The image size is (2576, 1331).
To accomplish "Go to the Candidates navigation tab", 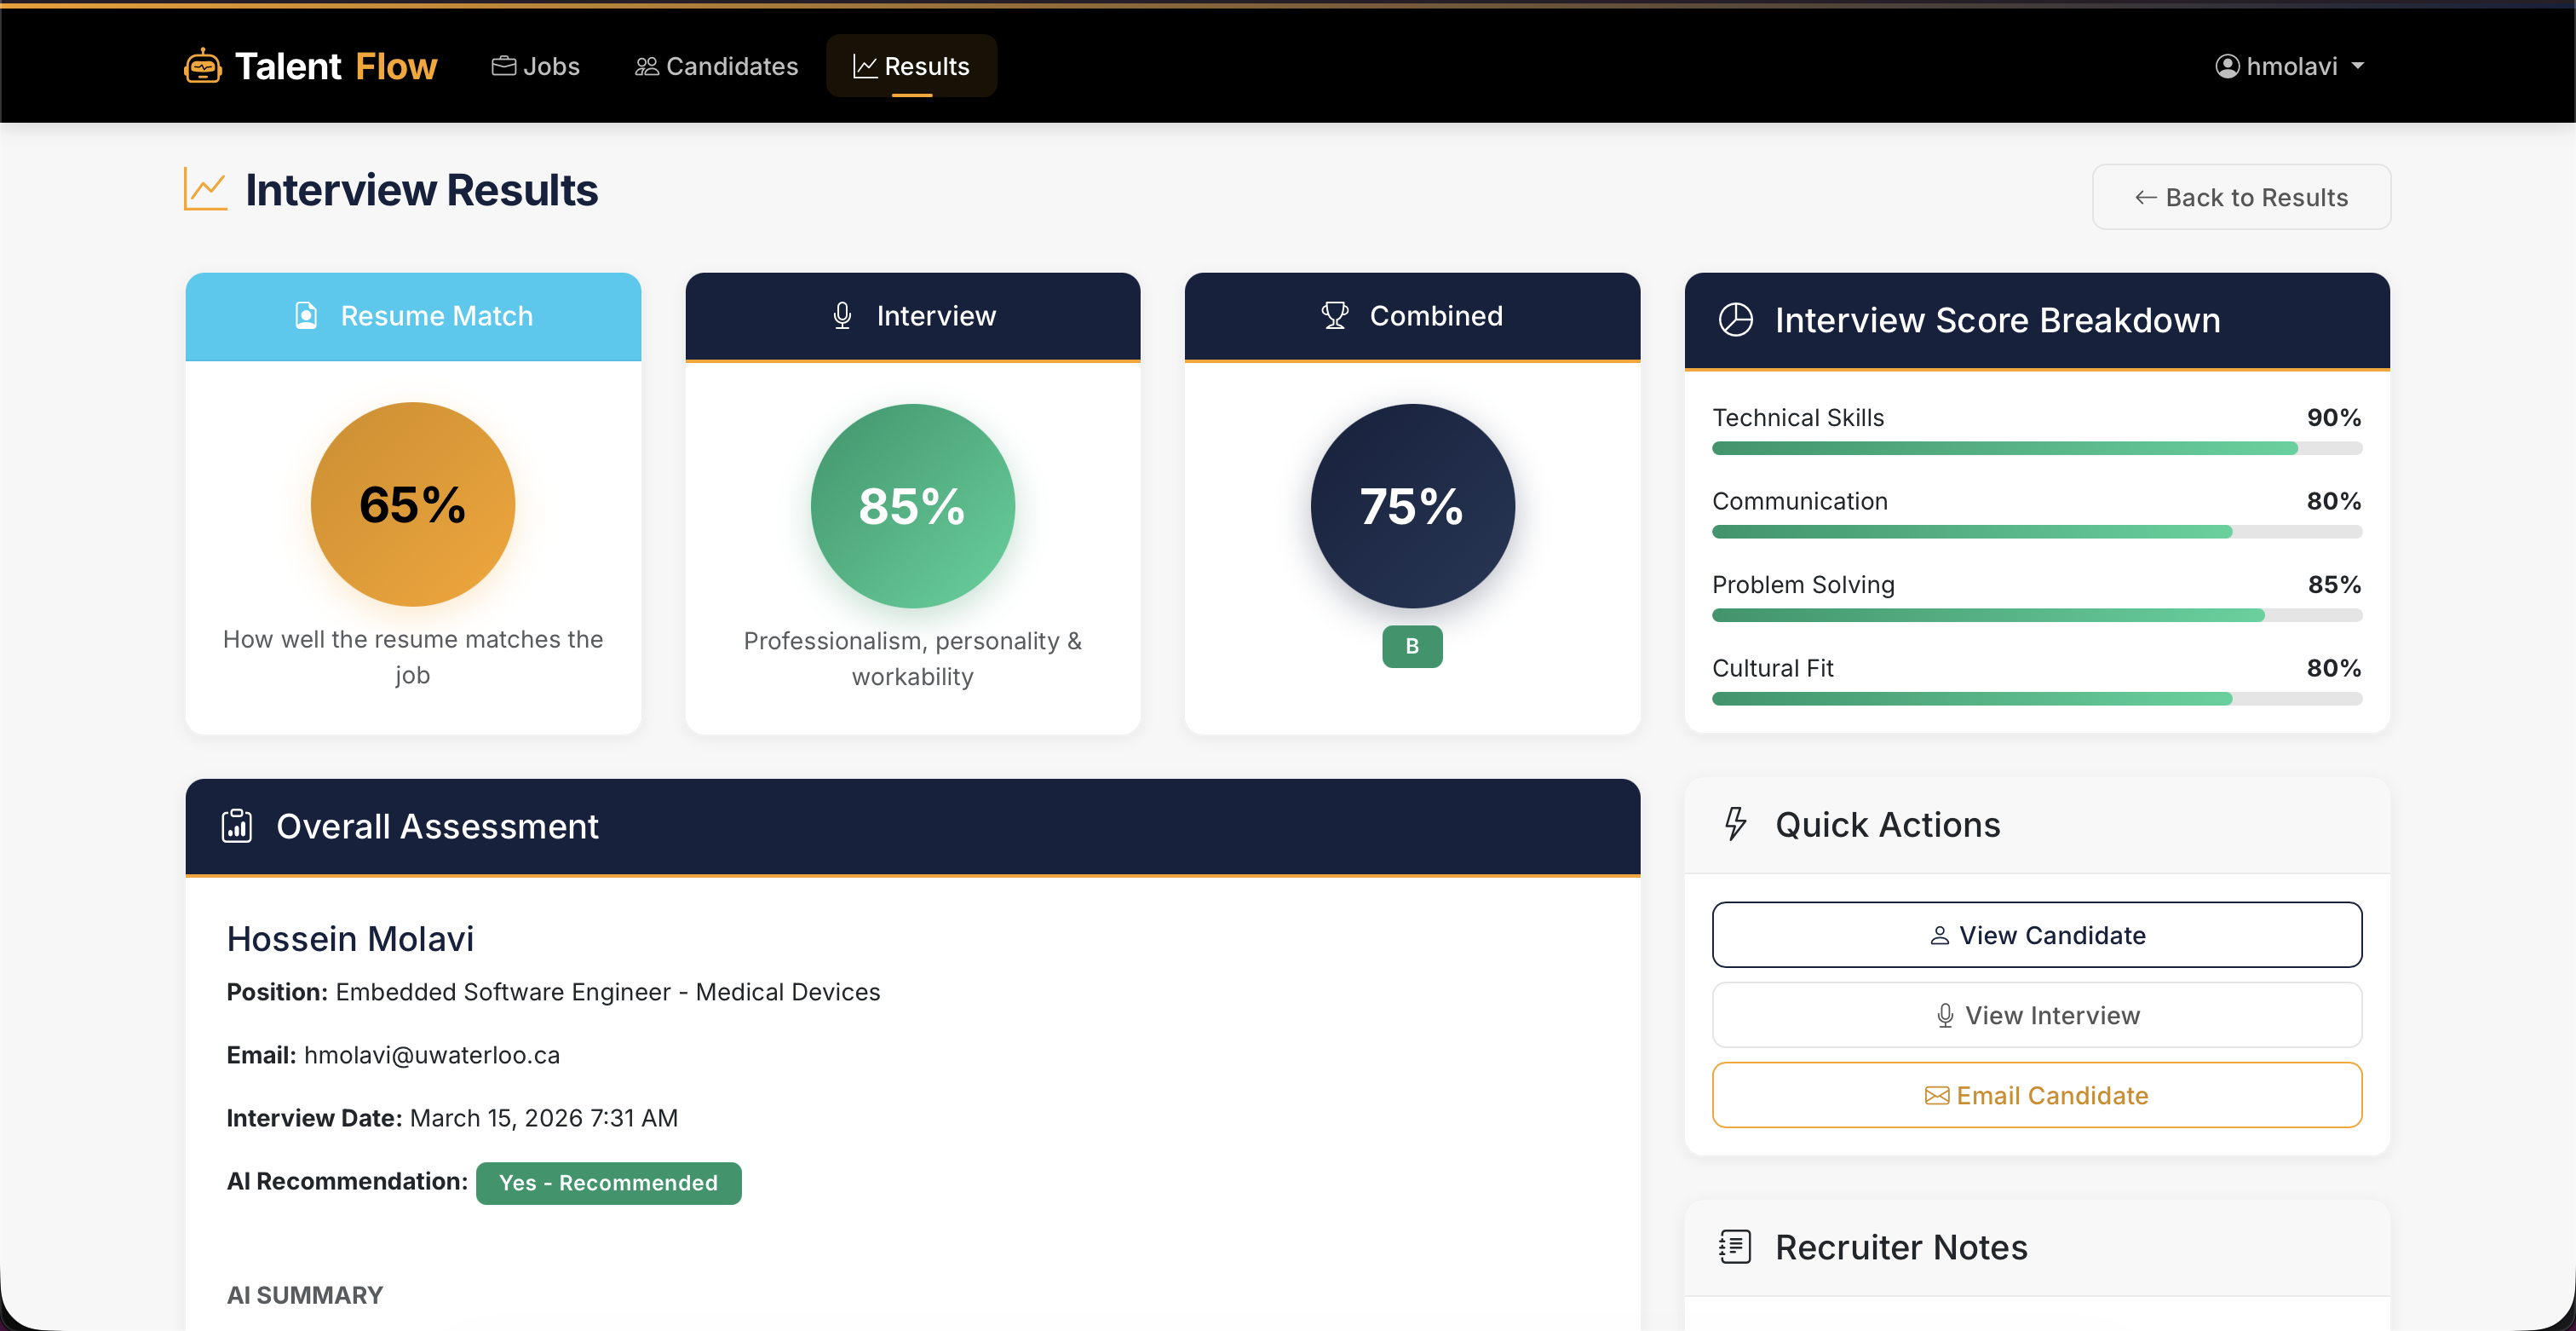I will coord(716,66).
